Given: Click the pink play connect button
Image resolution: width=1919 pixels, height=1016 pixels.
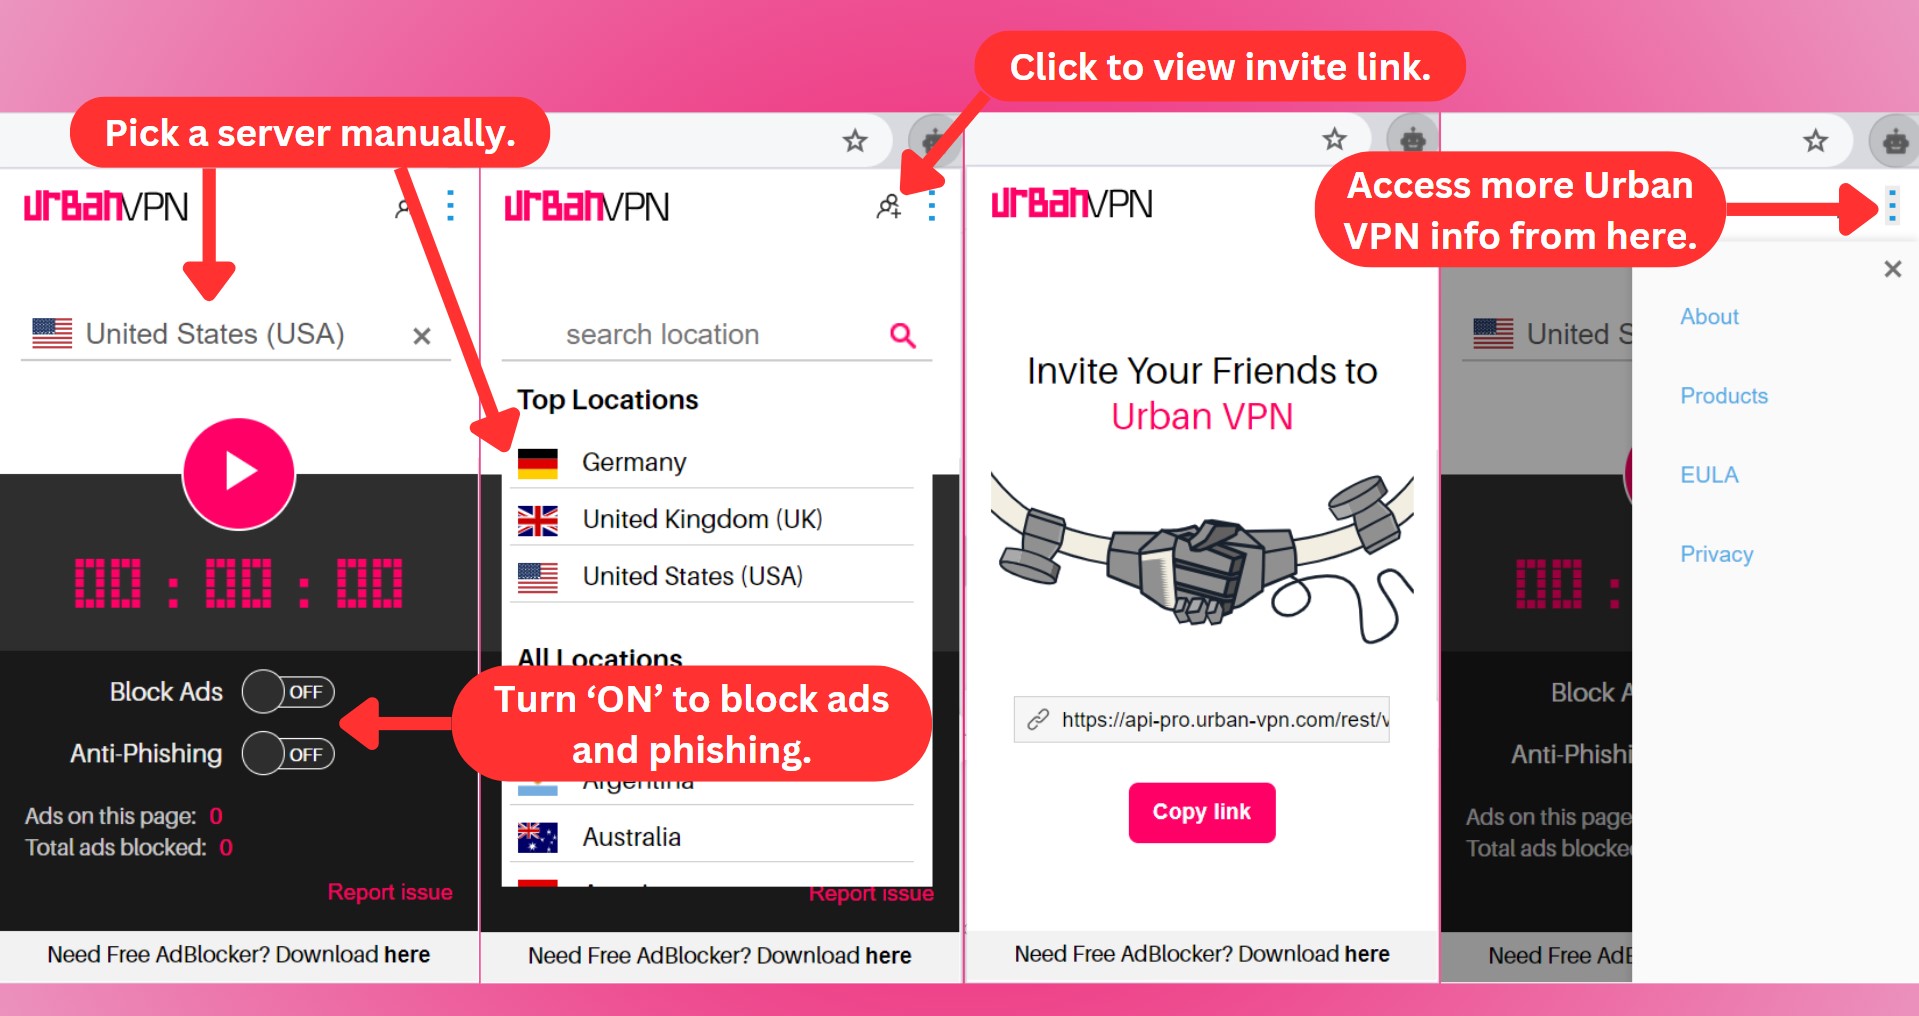Looking at the screenshot, I should coord(239,473).
